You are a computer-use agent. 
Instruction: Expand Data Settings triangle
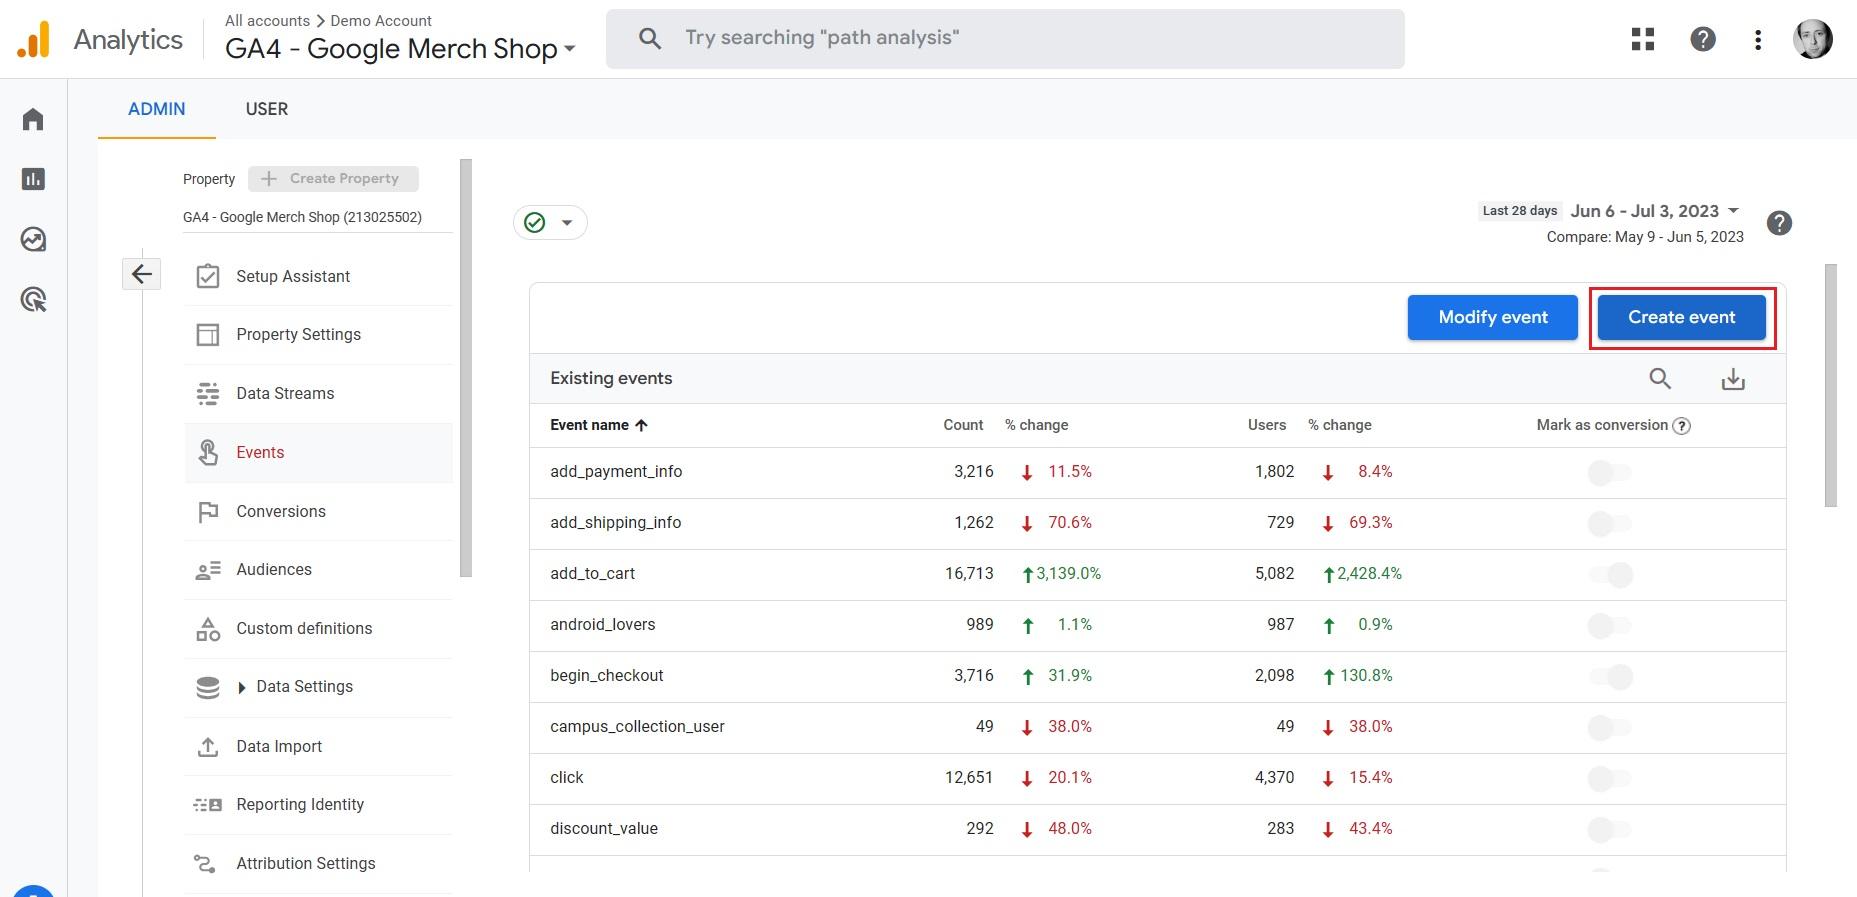click(x=241, y=687)
